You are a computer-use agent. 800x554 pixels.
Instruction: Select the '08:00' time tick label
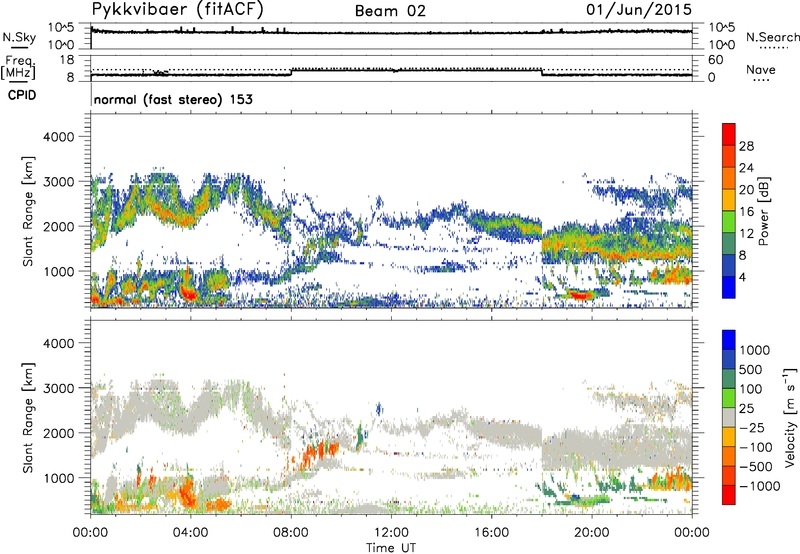pos(291,533)
